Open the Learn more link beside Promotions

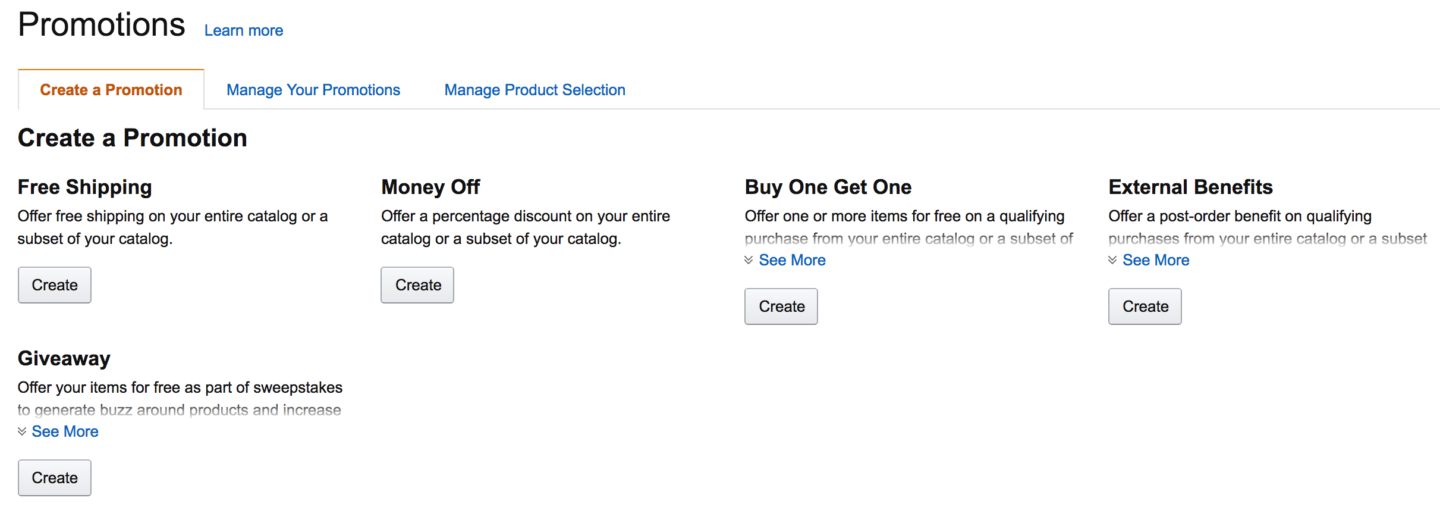pos(244,31)
